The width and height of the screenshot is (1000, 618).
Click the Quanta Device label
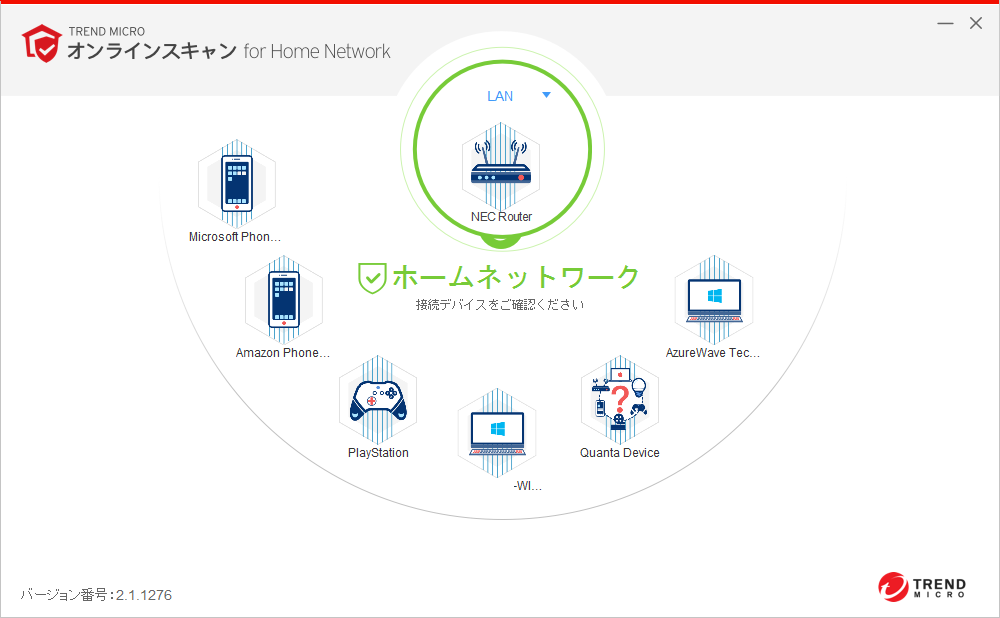619,453
